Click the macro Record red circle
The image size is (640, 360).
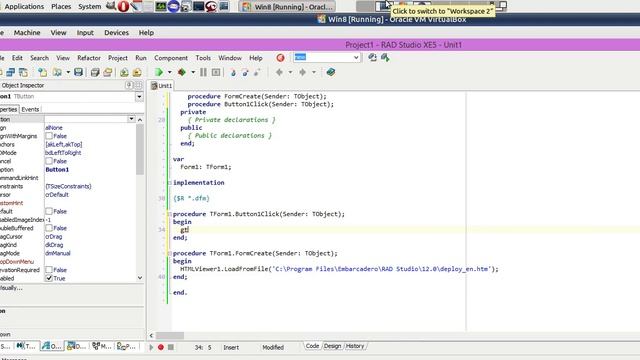[x=161, y=347]
